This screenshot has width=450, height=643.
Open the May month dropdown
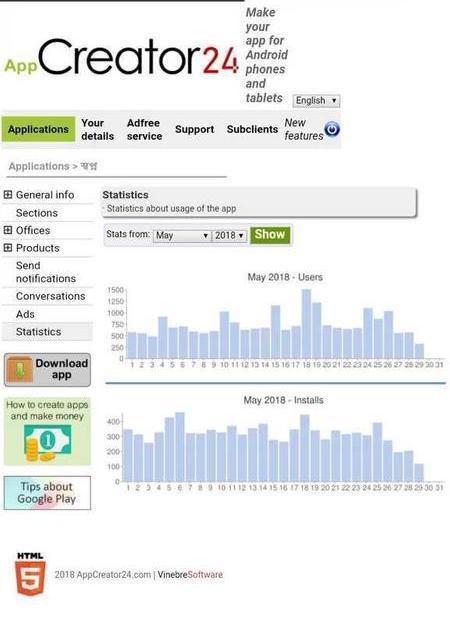tap(182, 235)
